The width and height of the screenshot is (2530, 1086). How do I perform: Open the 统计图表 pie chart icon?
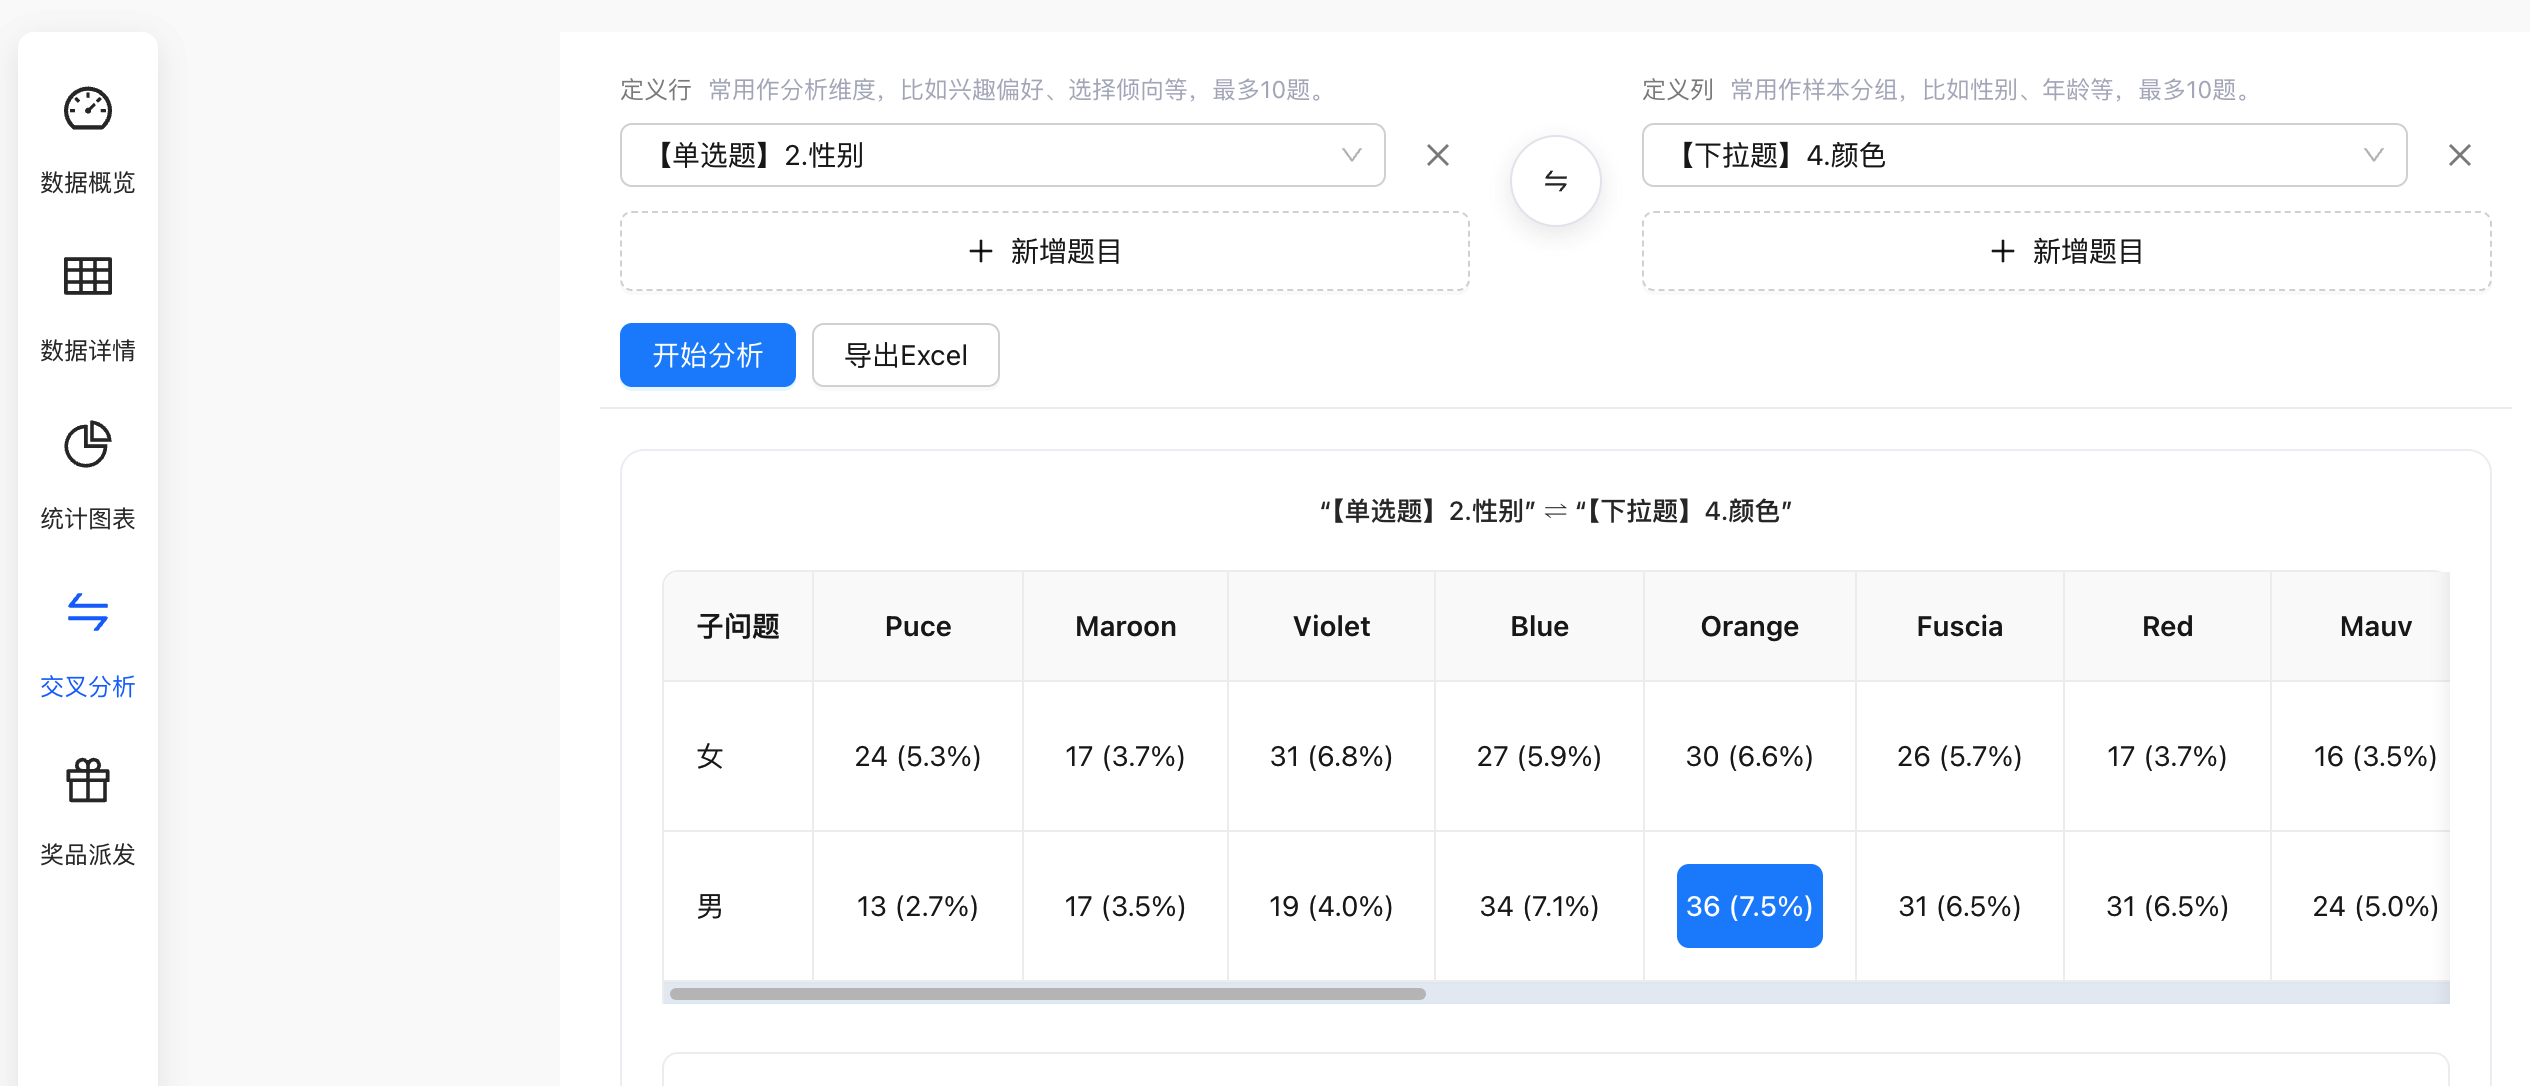click(x=88, y=445)
